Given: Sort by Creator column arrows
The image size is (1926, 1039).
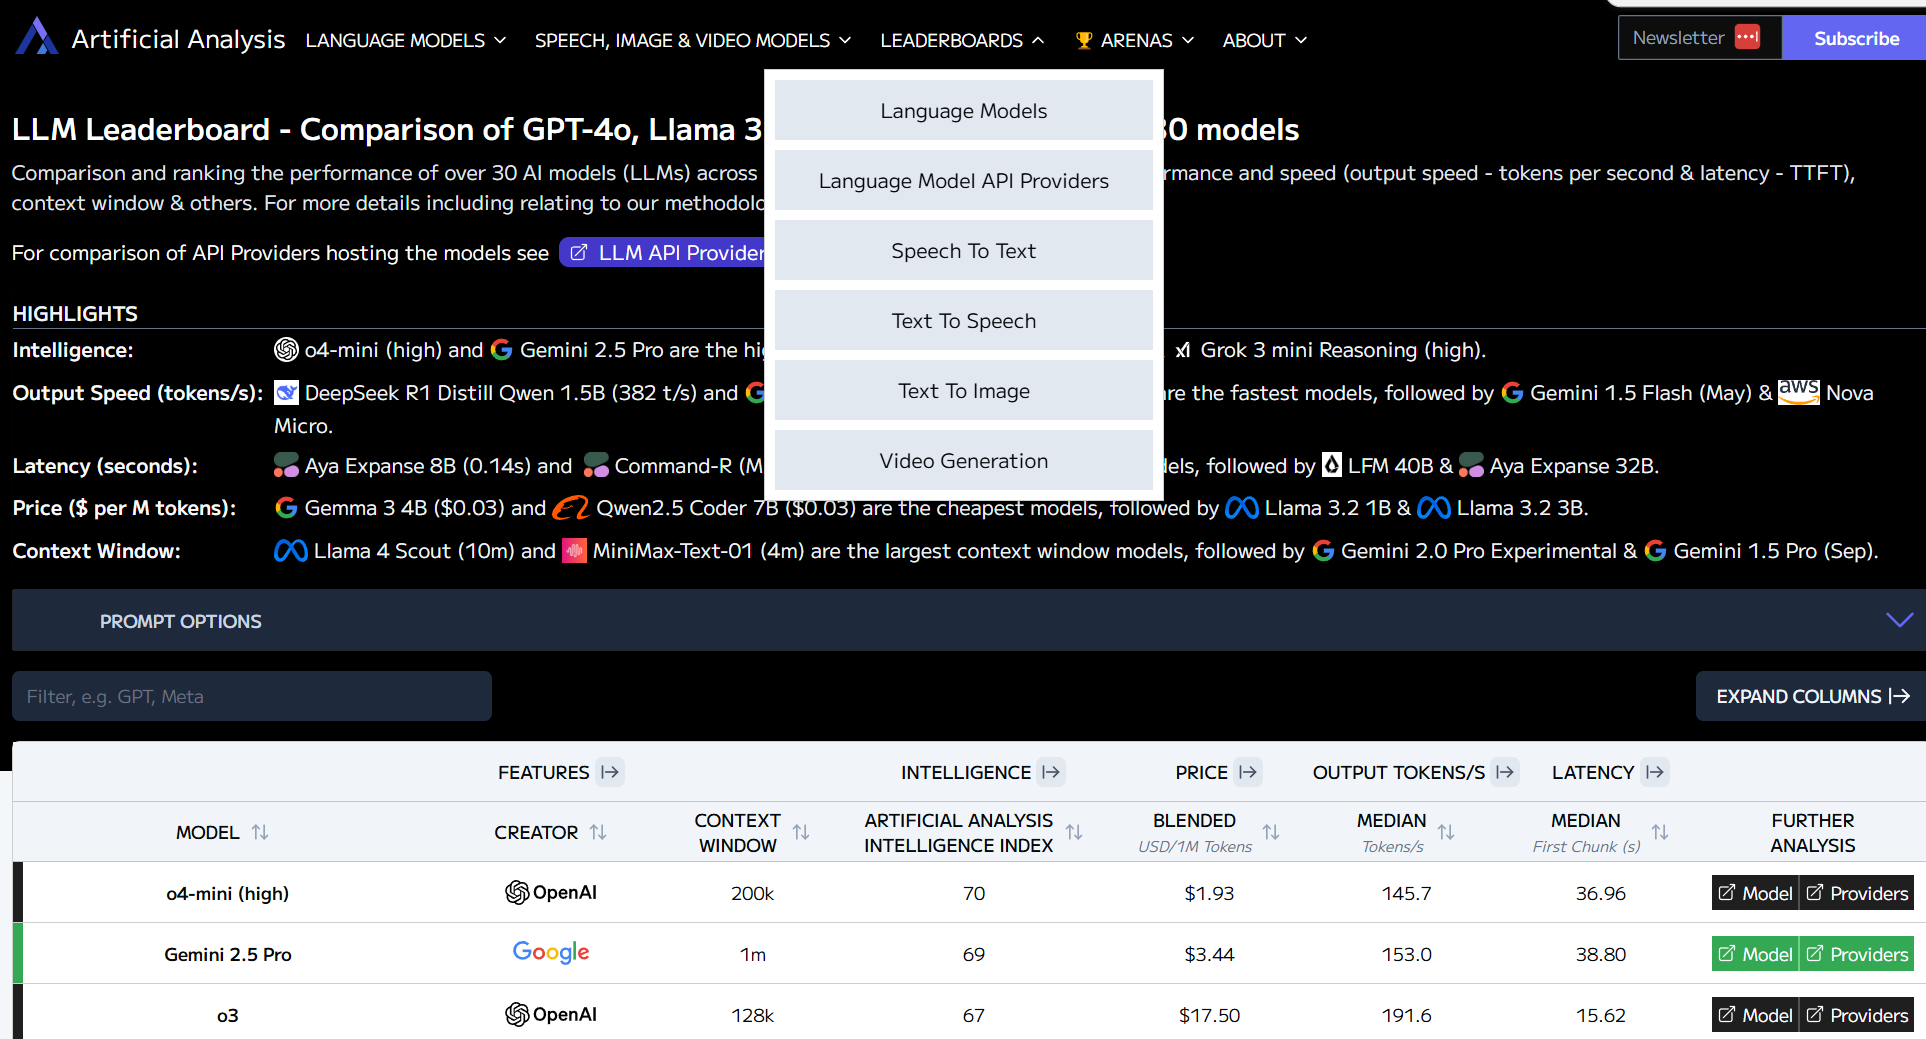Looking at the screenshot, I should coord(598,832).
